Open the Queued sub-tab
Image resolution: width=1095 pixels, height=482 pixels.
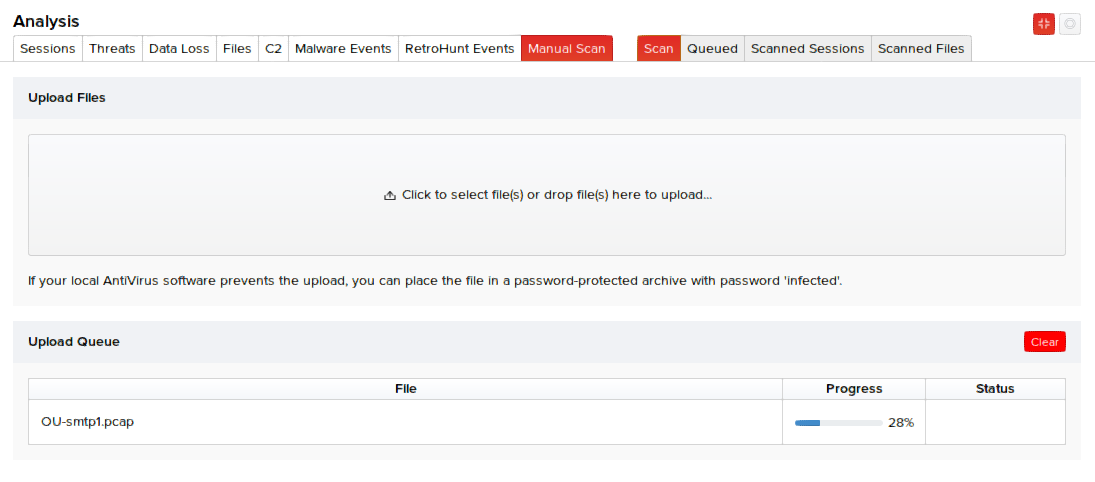(712, 49)
